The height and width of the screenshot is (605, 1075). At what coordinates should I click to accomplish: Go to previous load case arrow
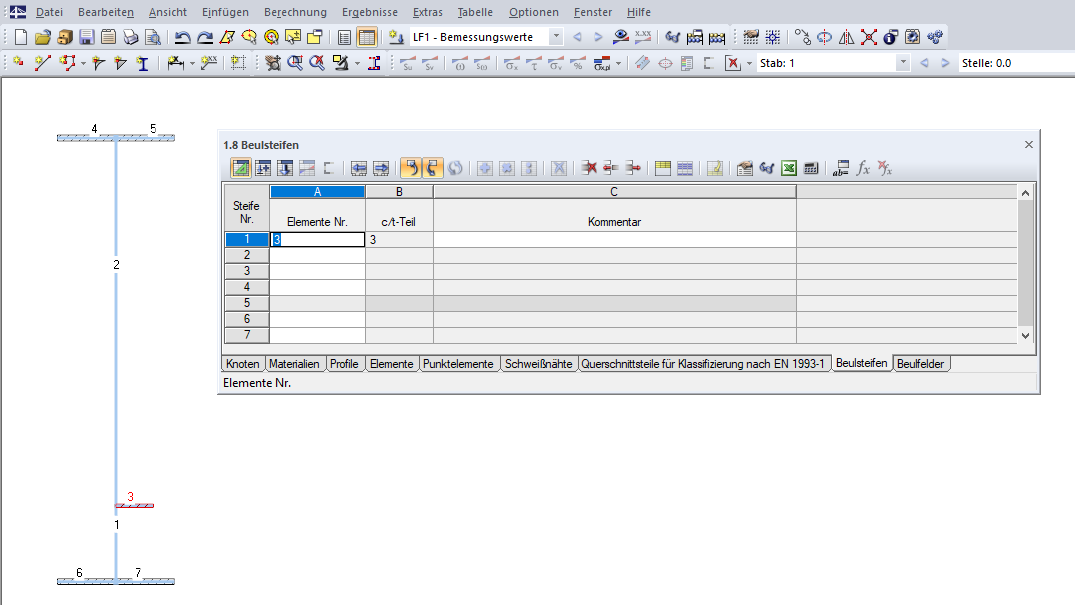pyautogui.click(x=577, y=37)
